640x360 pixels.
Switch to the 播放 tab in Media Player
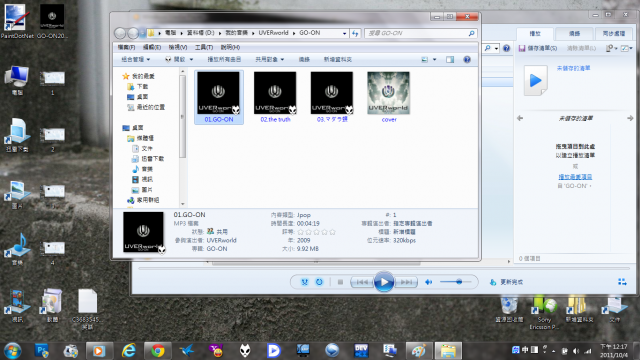(535, 33)
